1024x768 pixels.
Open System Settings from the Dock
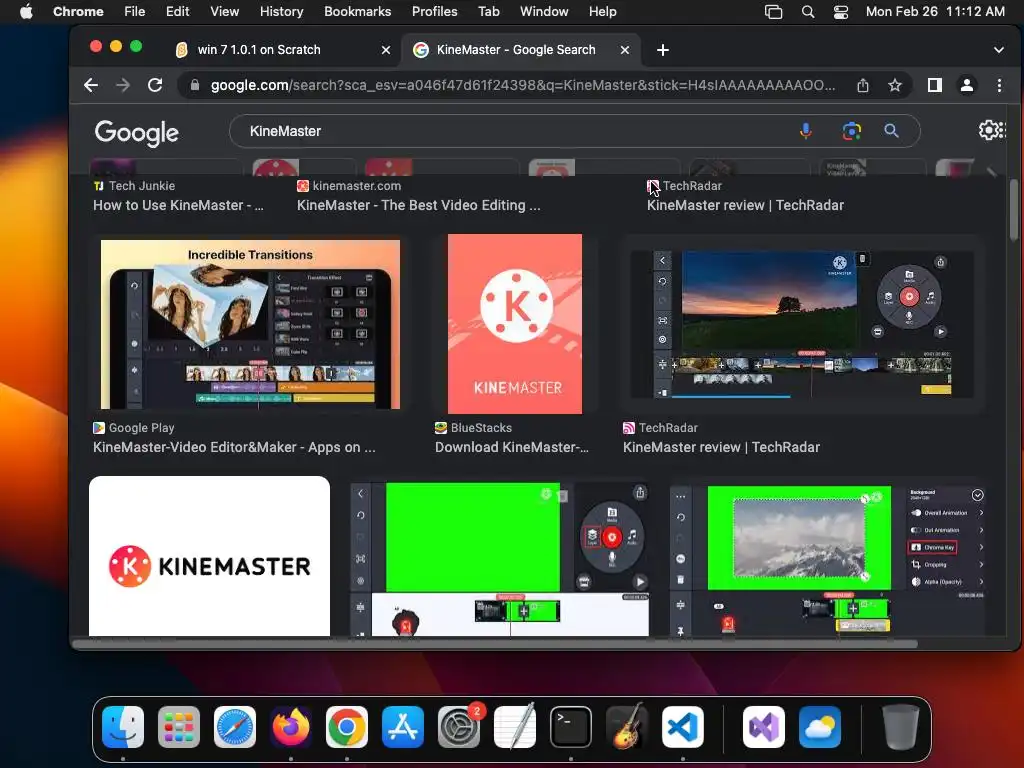click(x=458, y=727)
